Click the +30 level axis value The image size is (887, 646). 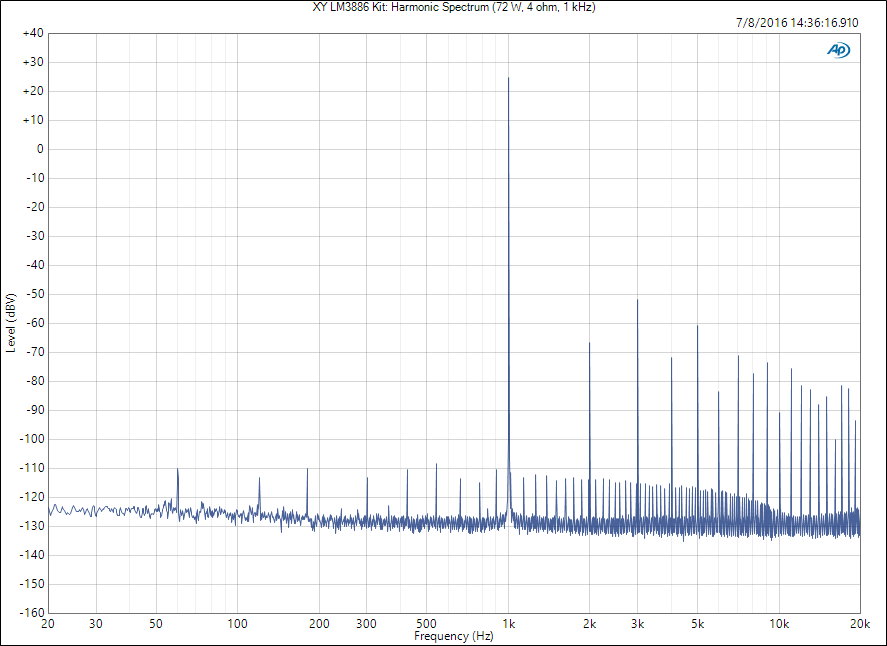point(33,62)
